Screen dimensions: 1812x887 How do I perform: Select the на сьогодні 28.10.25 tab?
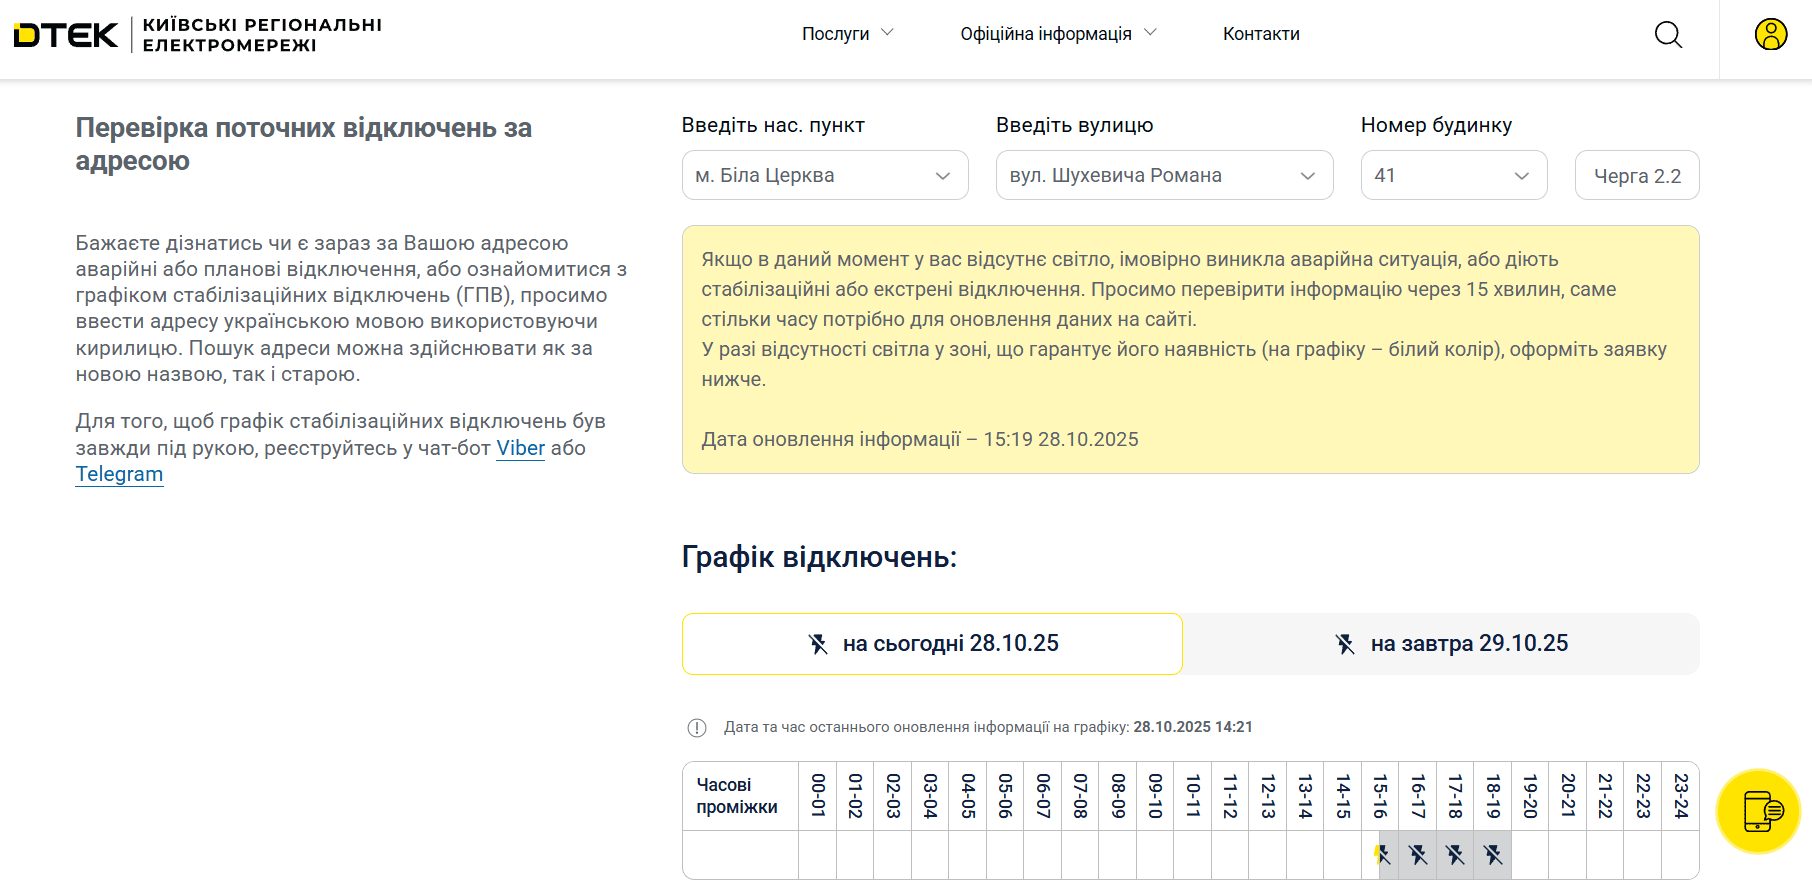932,644
